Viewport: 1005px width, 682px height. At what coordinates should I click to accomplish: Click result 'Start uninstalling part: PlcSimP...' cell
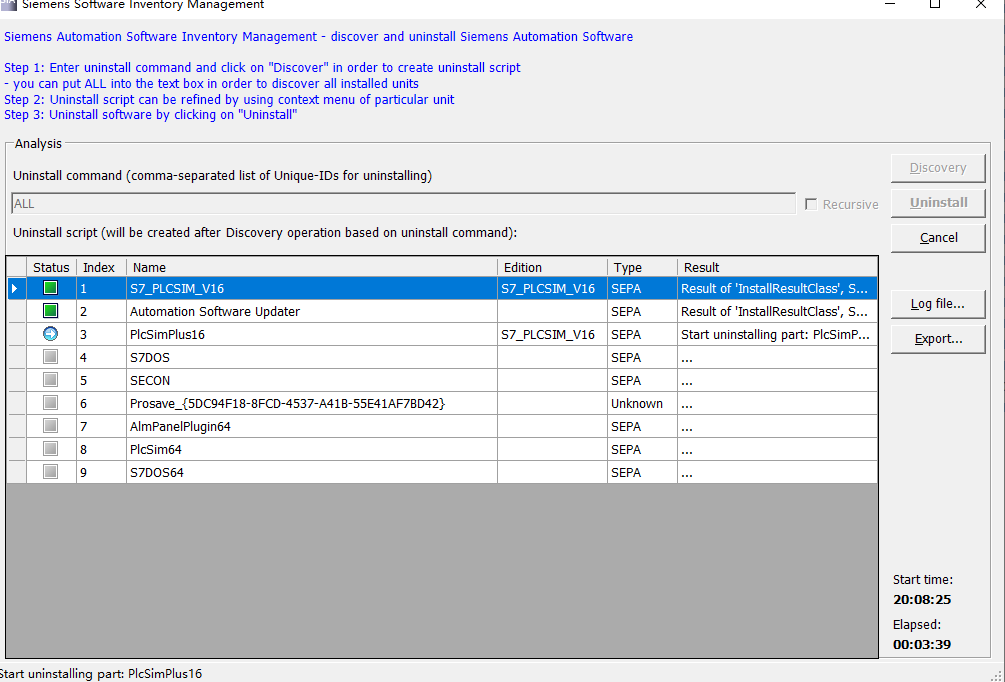click(777, 335)
